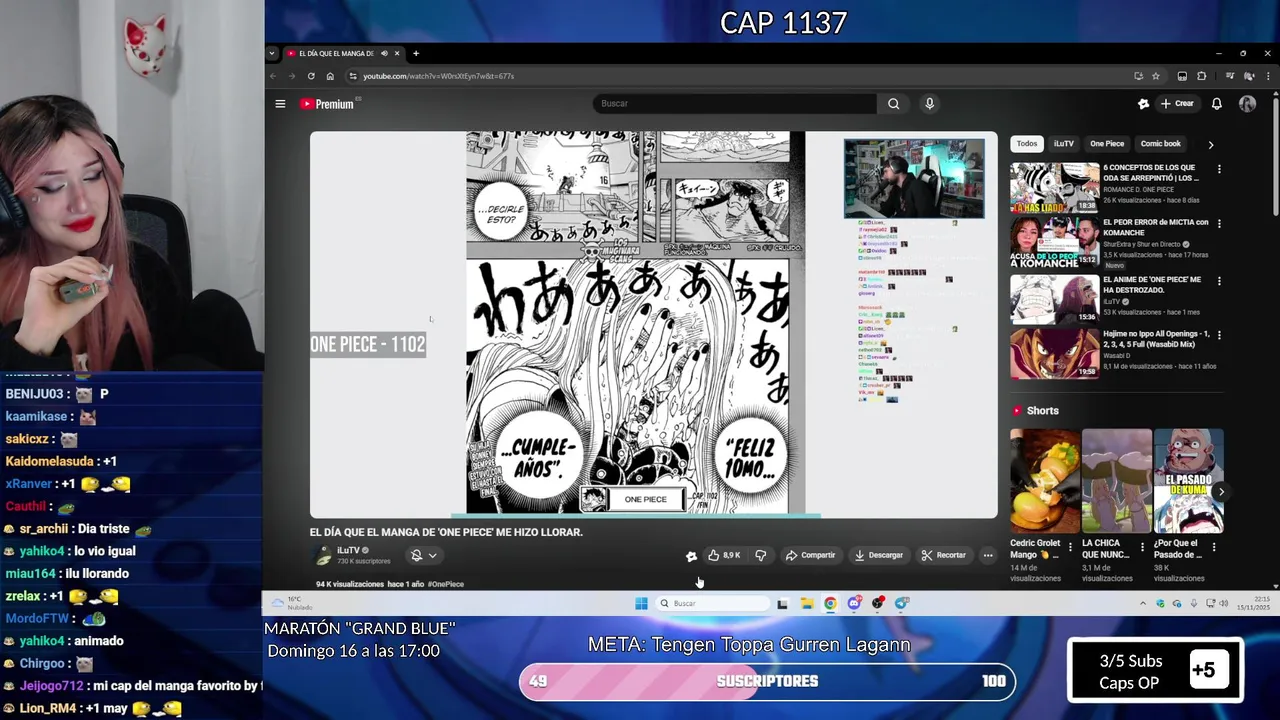
Task: Click Compartir to share video
Action: pos(810,555)
